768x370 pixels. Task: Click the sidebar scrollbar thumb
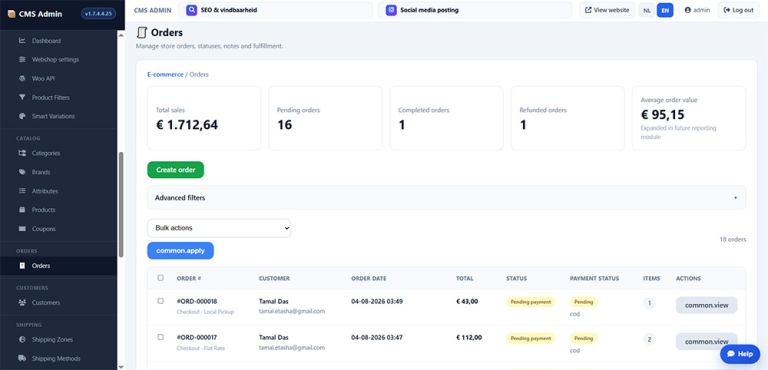tap(121, 204)
